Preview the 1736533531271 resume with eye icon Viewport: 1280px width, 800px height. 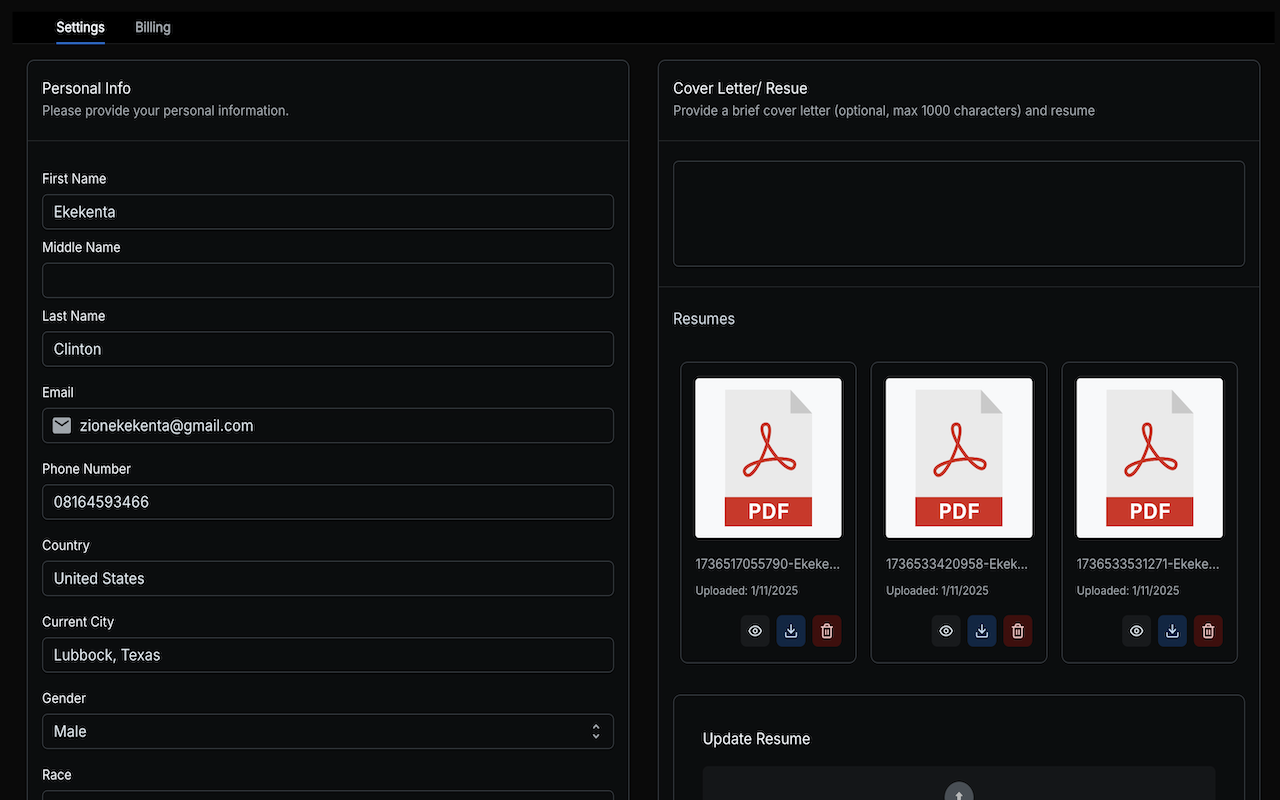pyautogui.click(x=1136, y=631)
